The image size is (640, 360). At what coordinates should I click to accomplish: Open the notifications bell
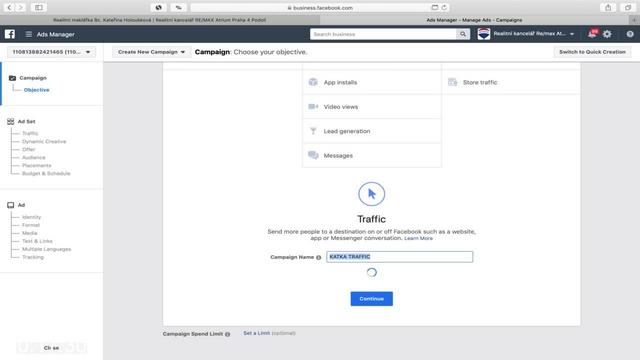[x=592, y=34]
